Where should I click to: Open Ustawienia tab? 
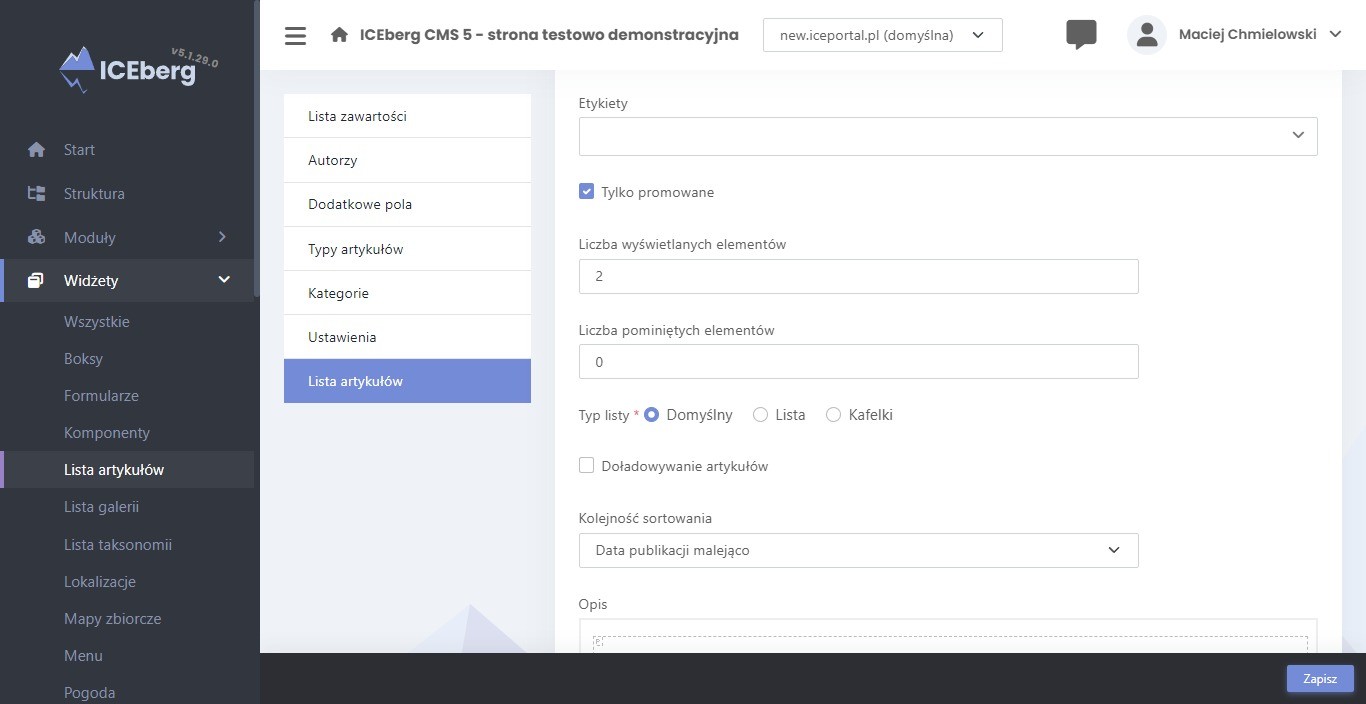407,337
